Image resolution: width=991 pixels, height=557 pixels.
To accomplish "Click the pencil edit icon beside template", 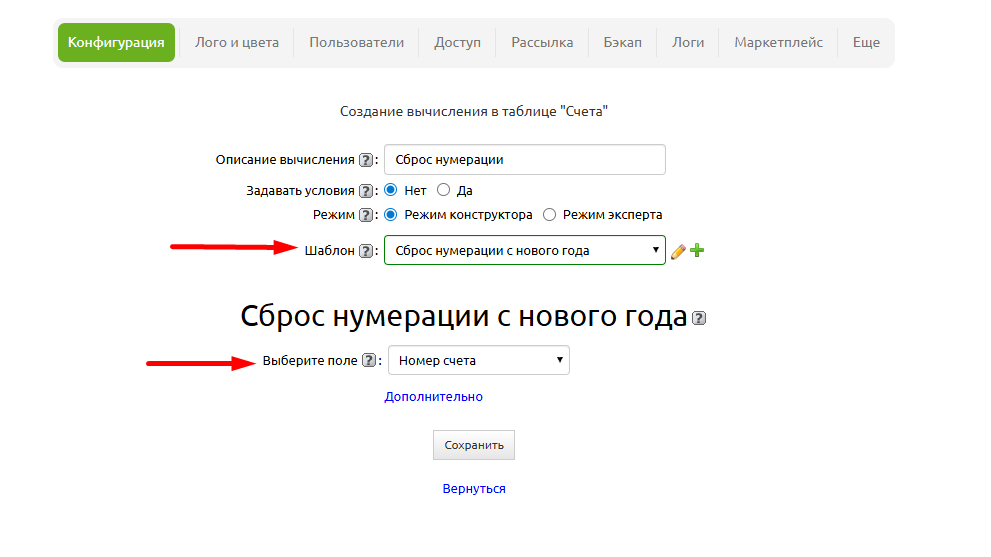I will tap(678, 251).
